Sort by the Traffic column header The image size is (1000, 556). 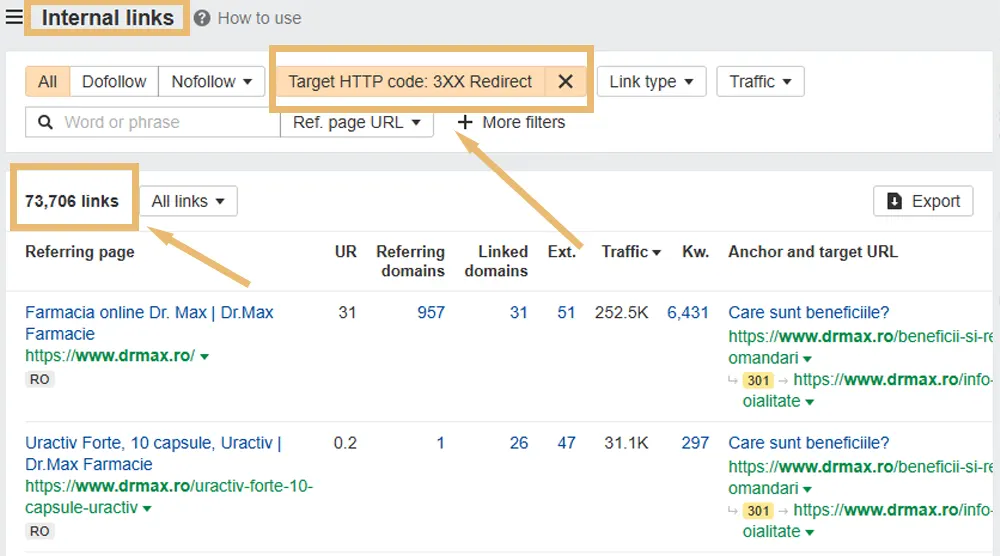[630, 252]
